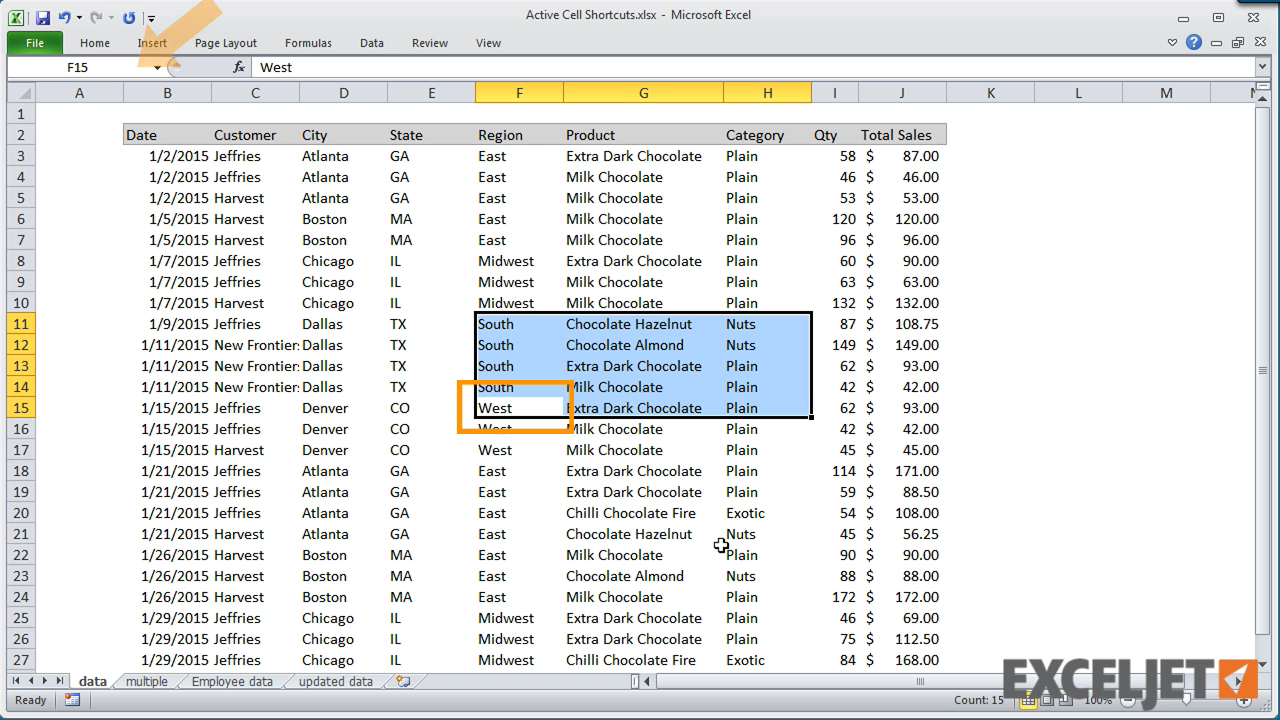Toggle Normal view in the status bar
The width and height of the screenshot is (1280, 720).
(1029, 700)
